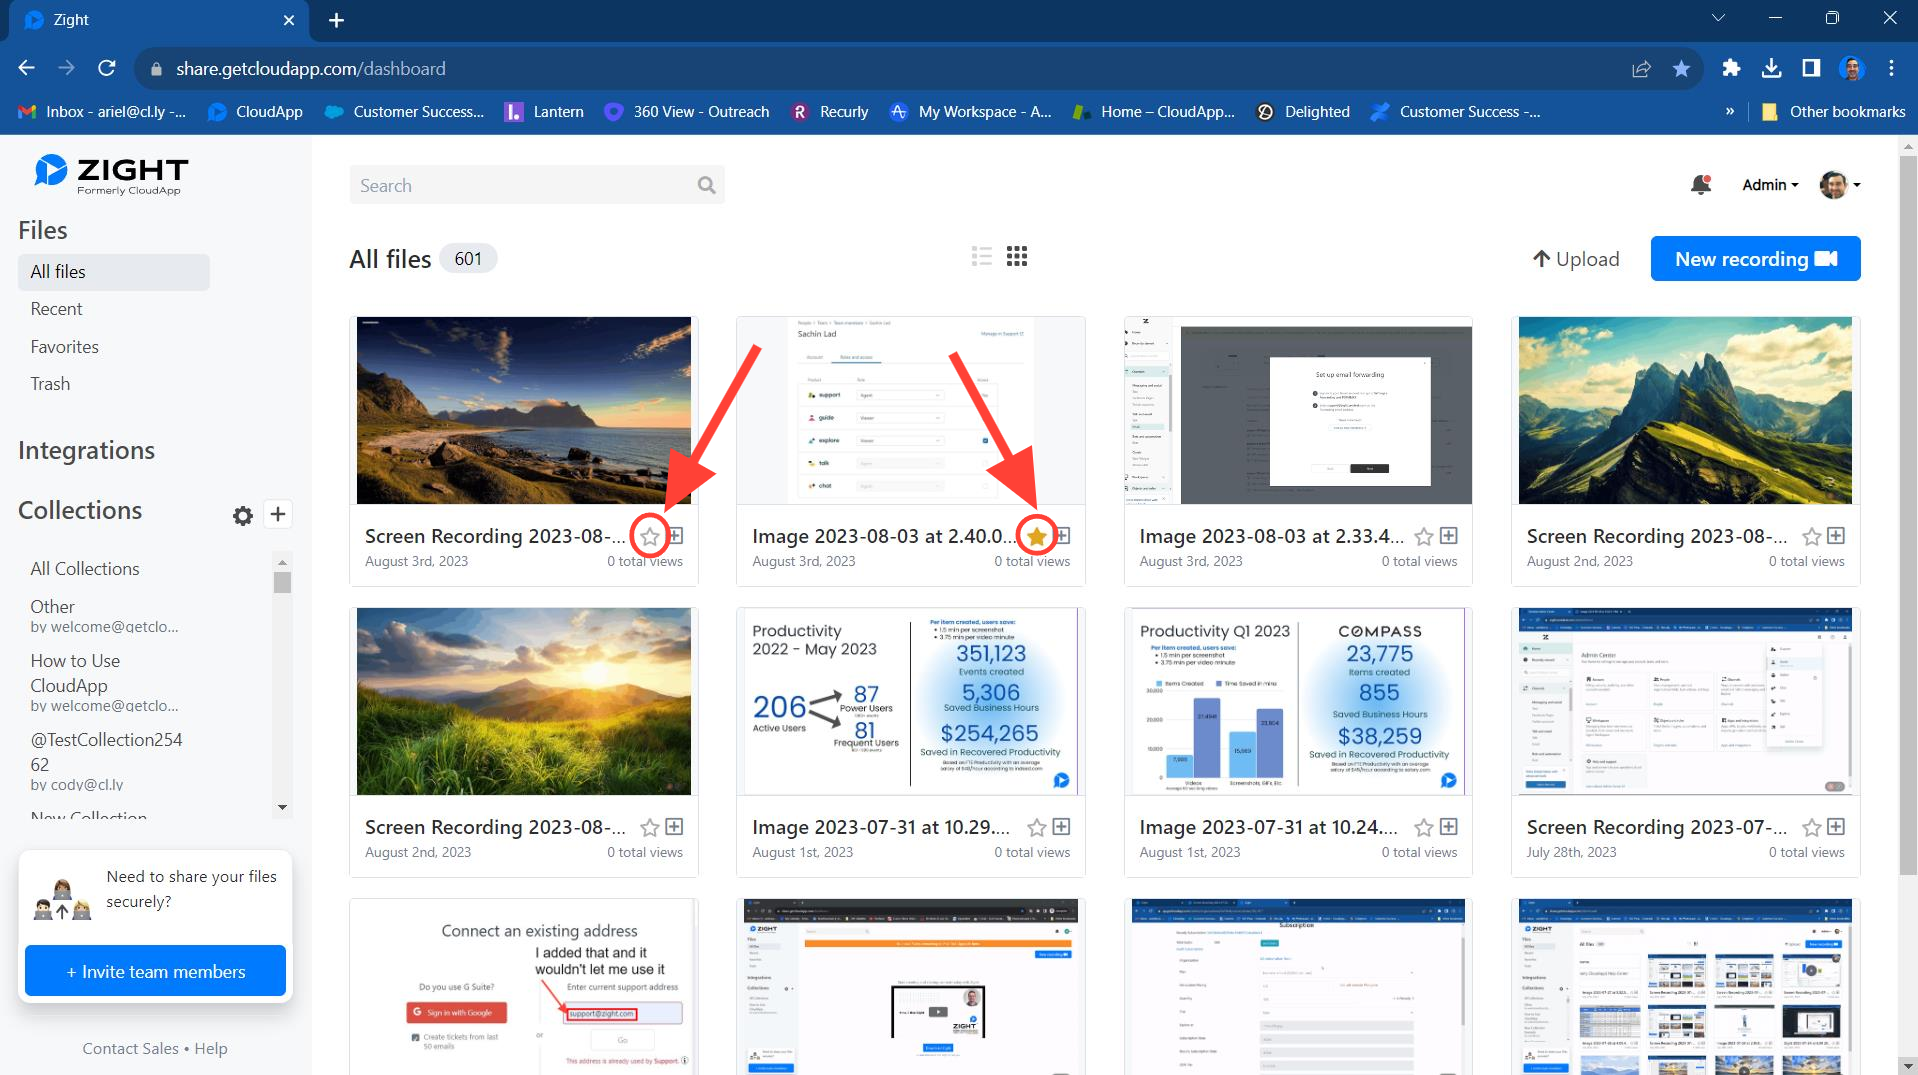Open Recurly bookmark
Image resolution: width=1918 pixels, height=1075 pixels.
[830, 111]
